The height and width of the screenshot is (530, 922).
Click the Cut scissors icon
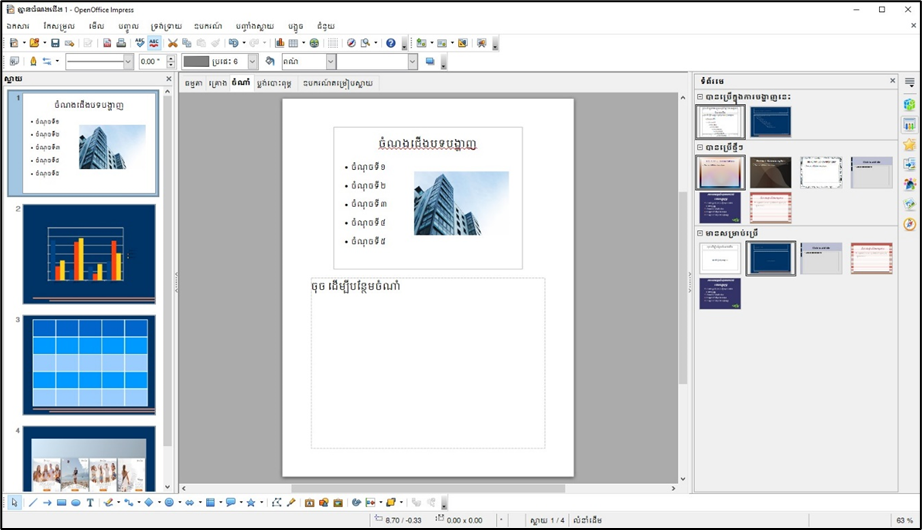(x=172, y=44)
